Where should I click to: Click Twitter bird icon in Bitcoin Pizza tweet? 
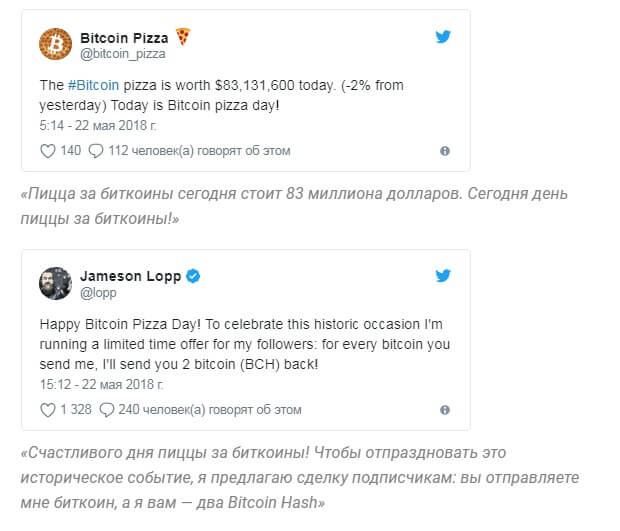click(444, 37)
